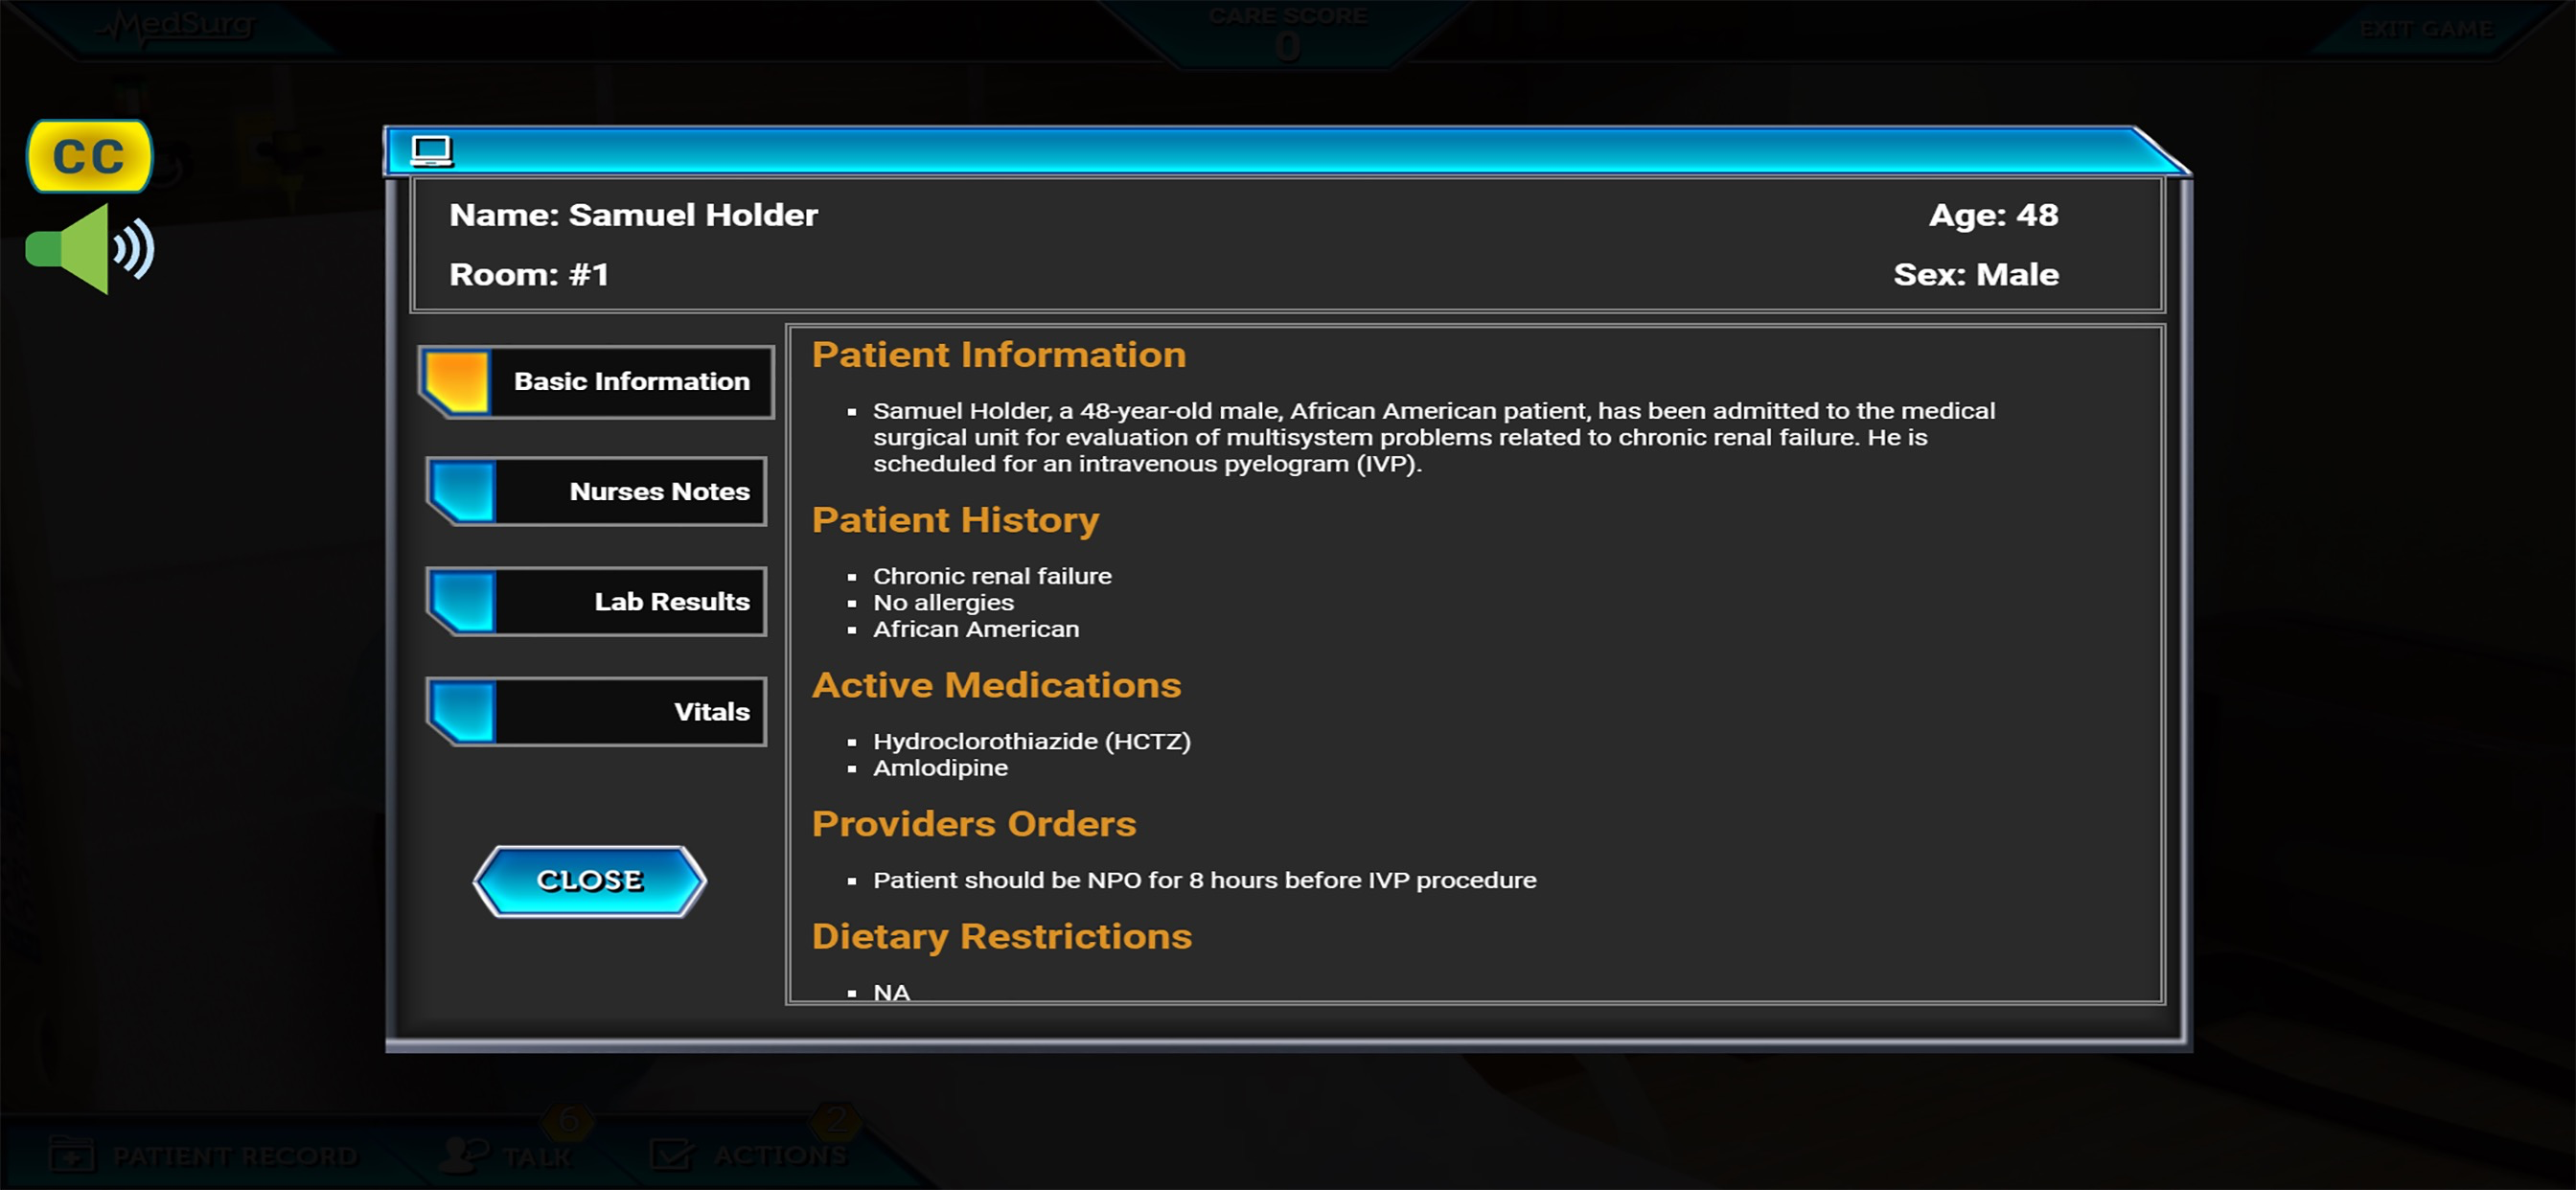2576x1190 pixels.
Task: Toggle closed captions with the CC button
Action: point(89,156)
